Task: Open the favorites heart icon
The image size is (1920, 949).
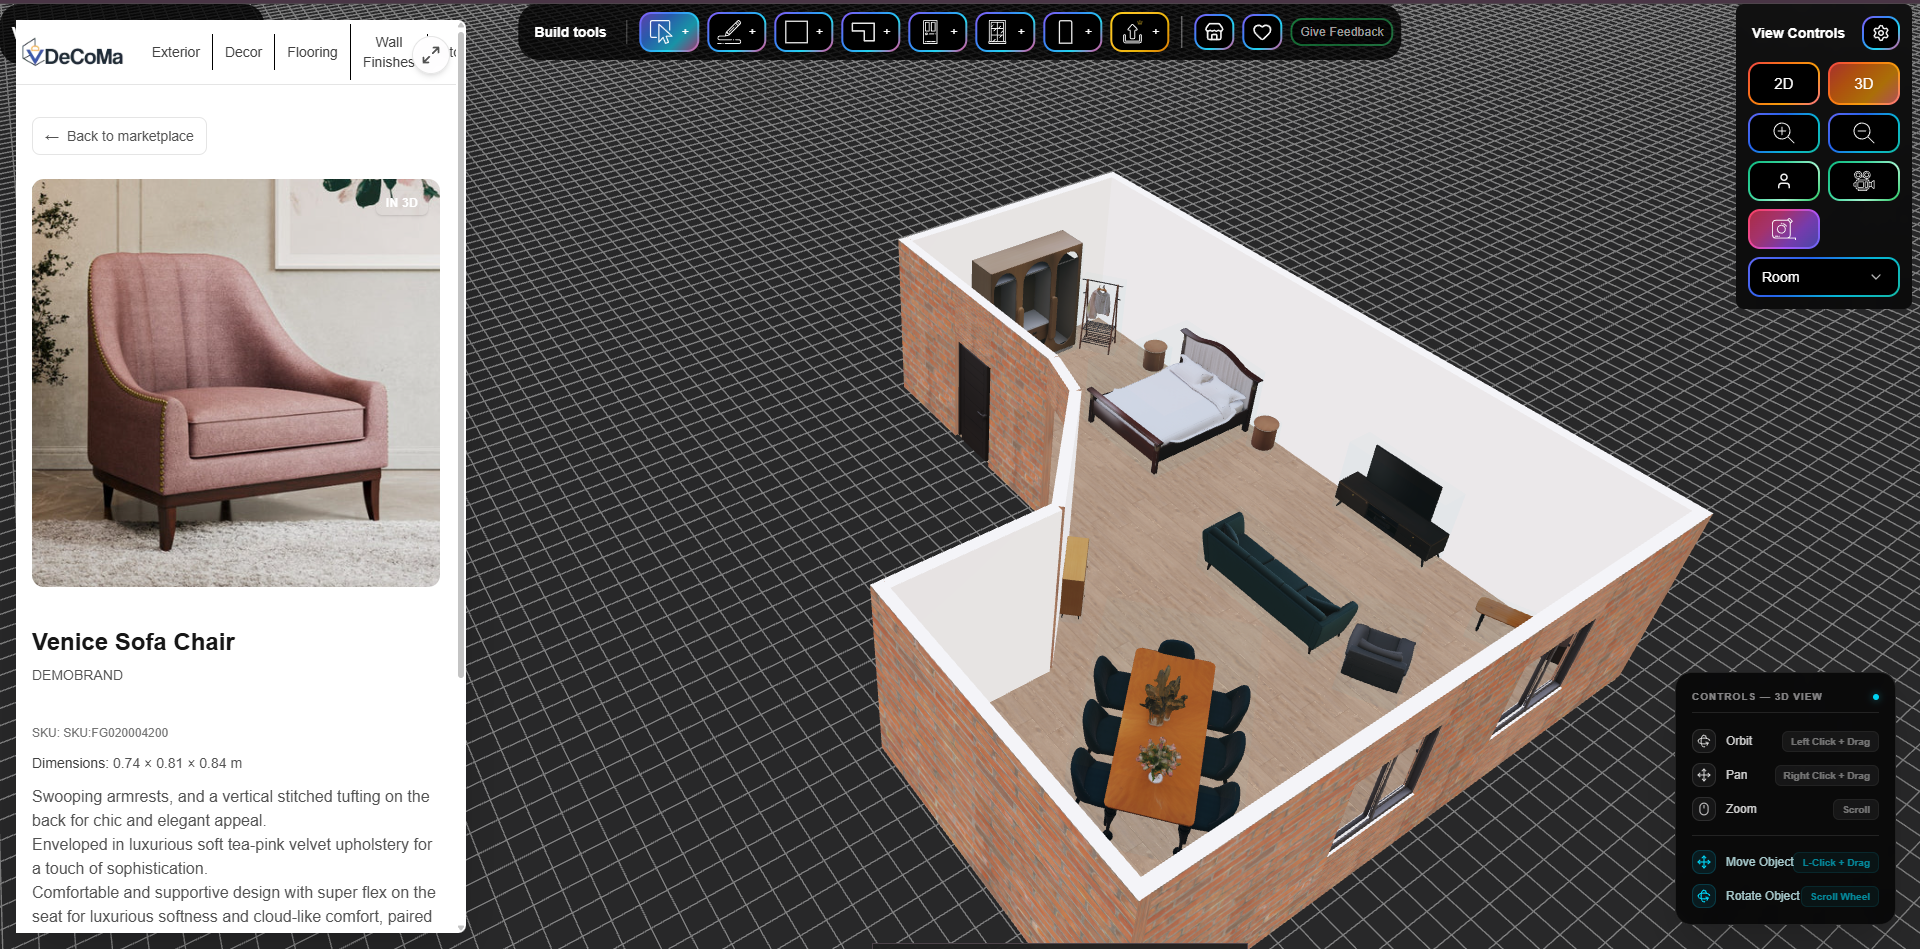Action: [1262, 32]
